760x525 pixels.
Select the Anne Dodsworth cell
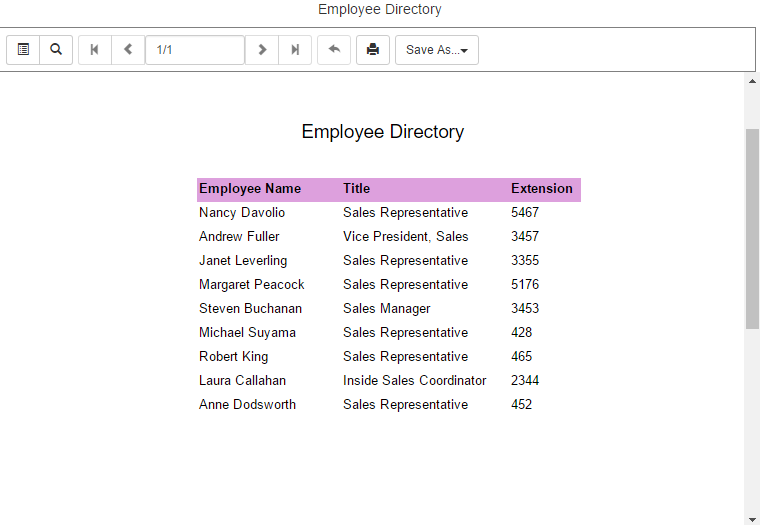point(247,404)
